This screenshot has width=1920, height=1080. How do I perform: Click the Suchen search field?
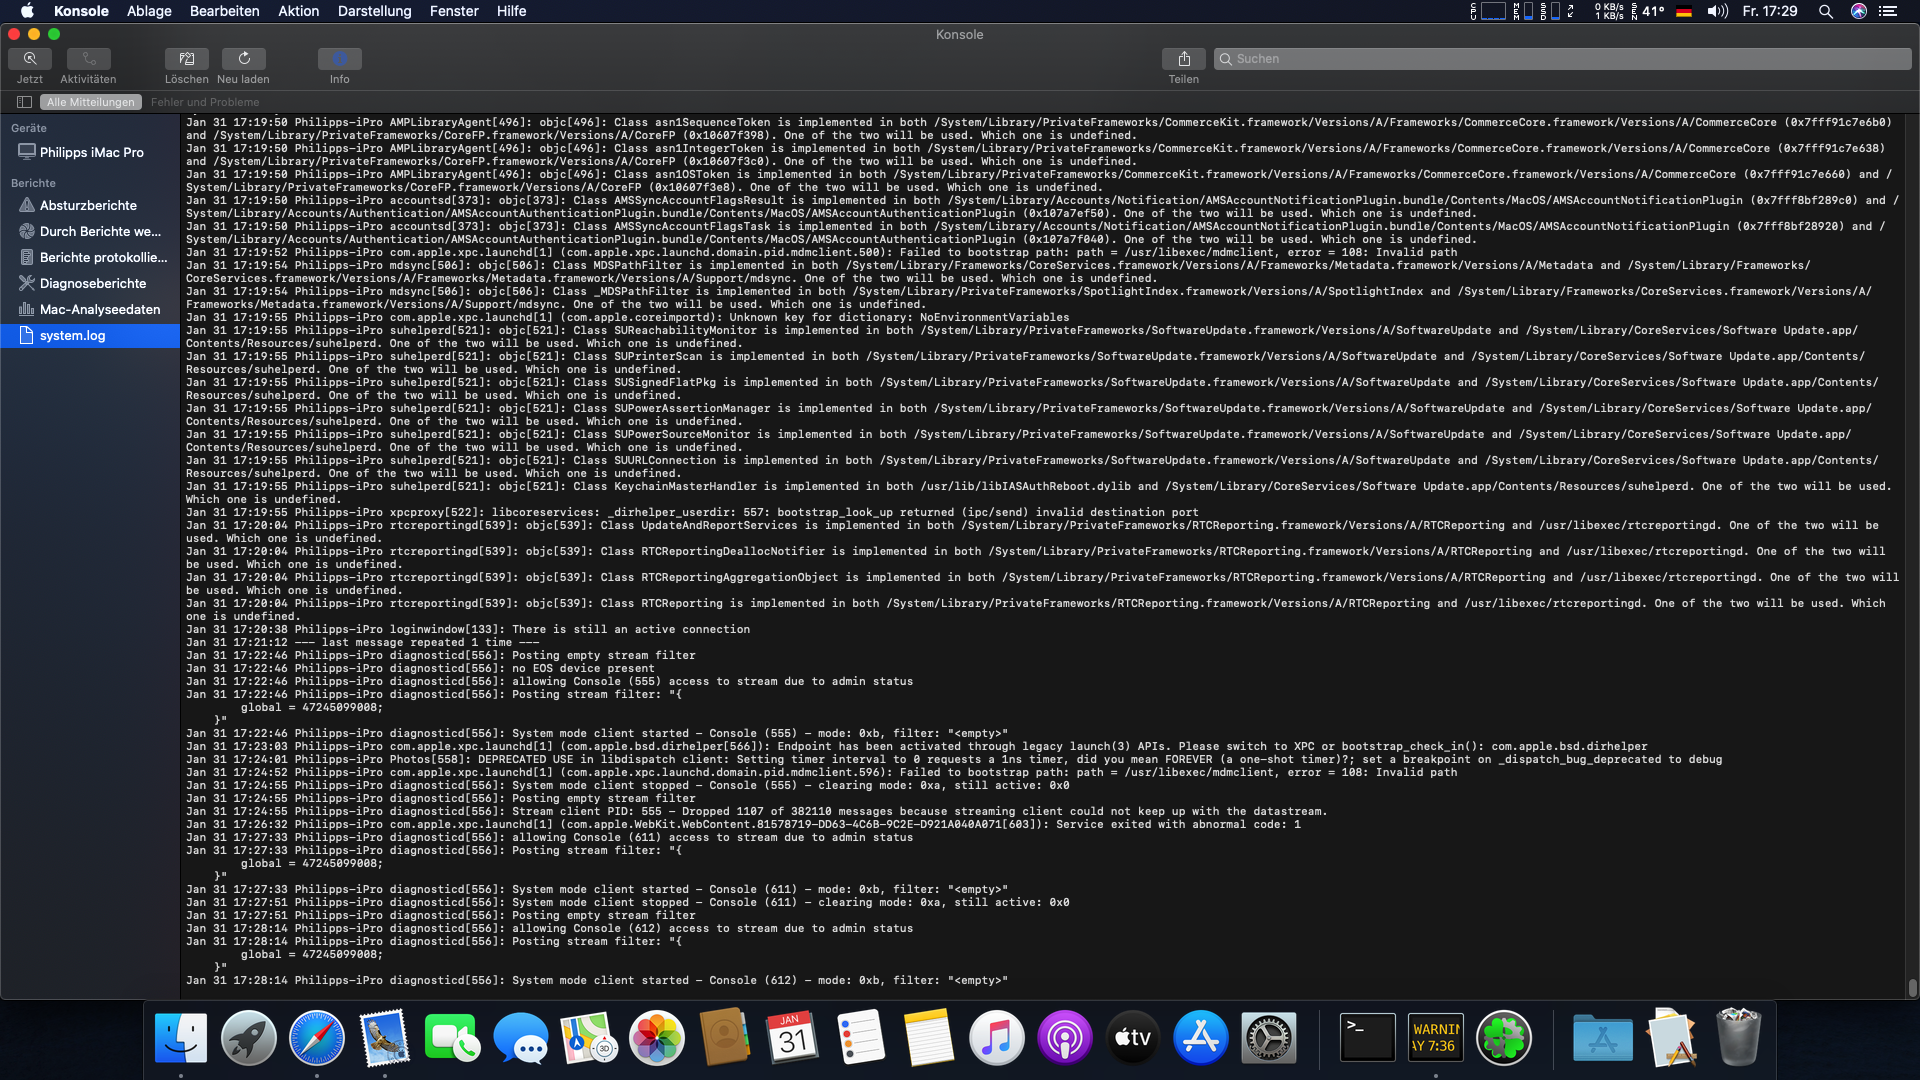click(x=1560, y=59)
